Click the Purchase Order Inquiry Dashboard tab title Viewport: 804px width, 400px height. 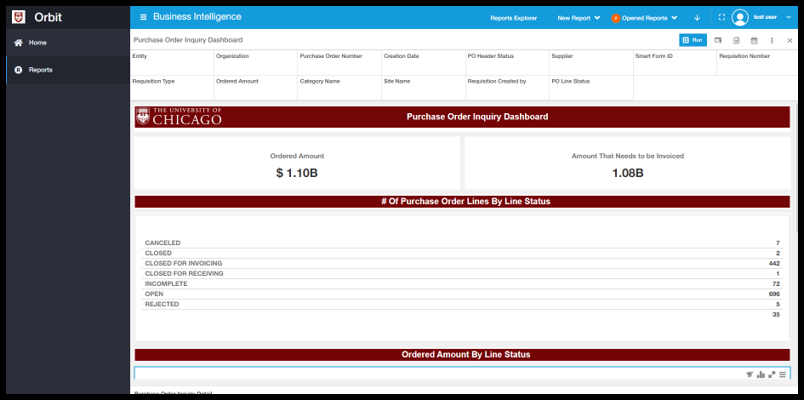[188, 40]
